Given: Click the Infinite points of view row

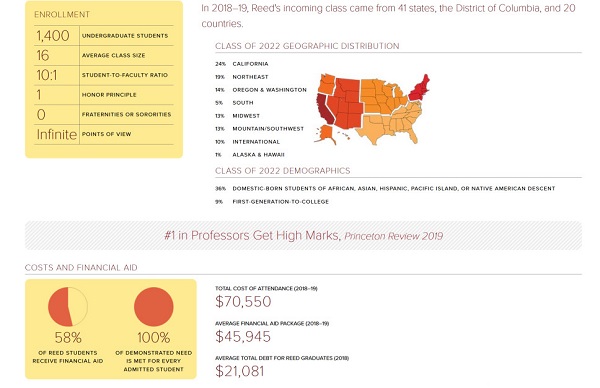Looking at the screenshot, I should click(x=104, y=134).
